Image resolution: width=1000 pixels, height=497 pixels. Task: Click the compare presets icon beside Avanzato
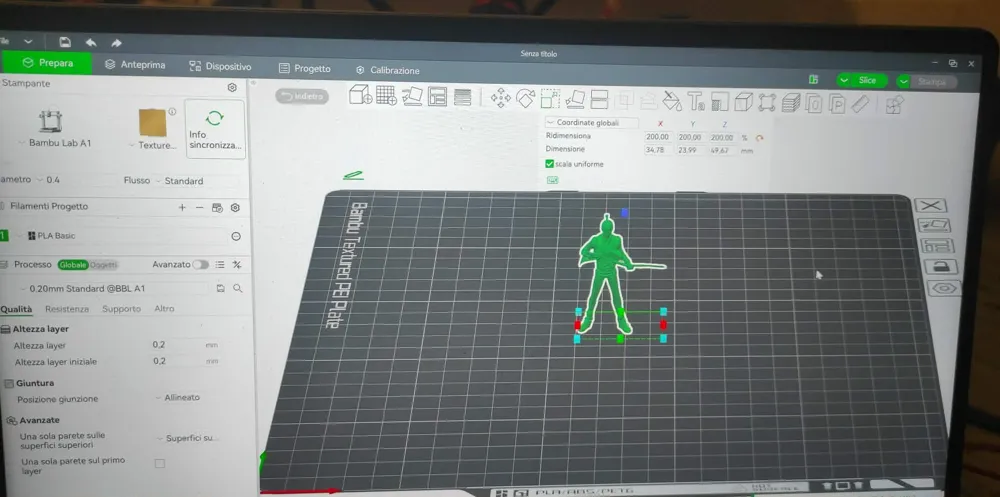(237, 265)
